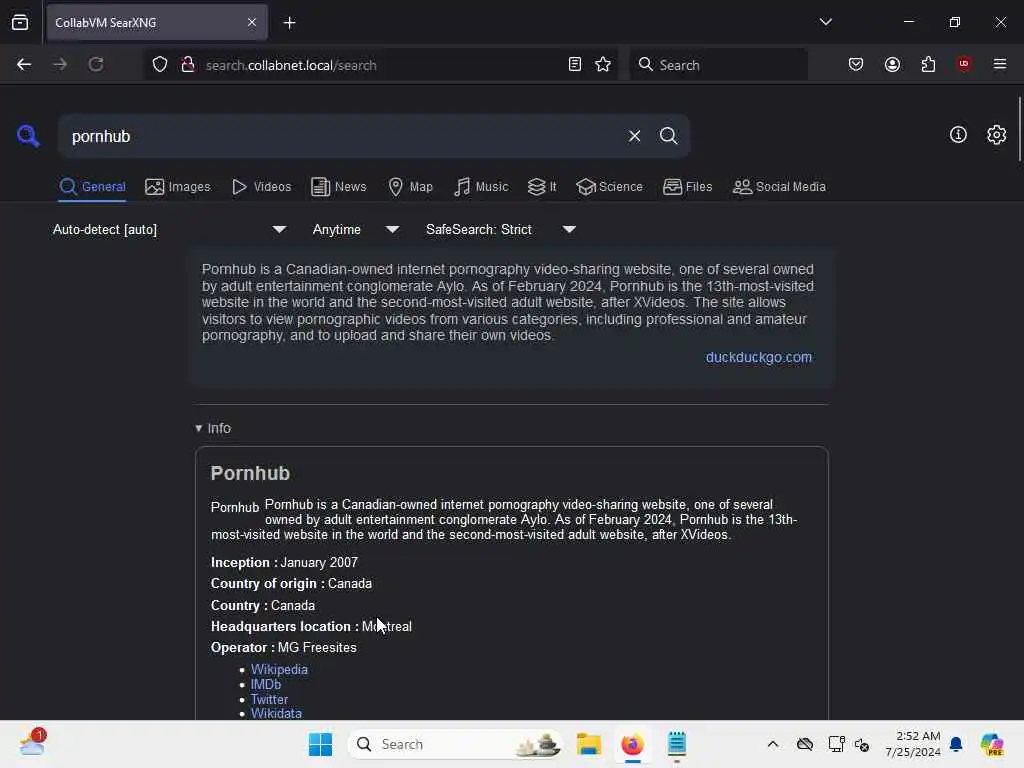Show hidden system tray icons
Image resolution: width=1024 pixels, height=768 pixels.
coord(773,744)
